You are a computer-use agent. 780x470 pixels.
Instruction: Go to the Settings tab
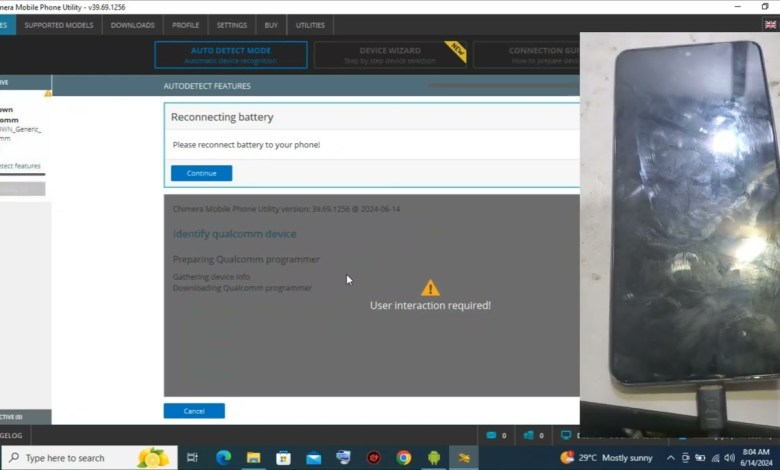pyautogui.click(x=232, y=25)
